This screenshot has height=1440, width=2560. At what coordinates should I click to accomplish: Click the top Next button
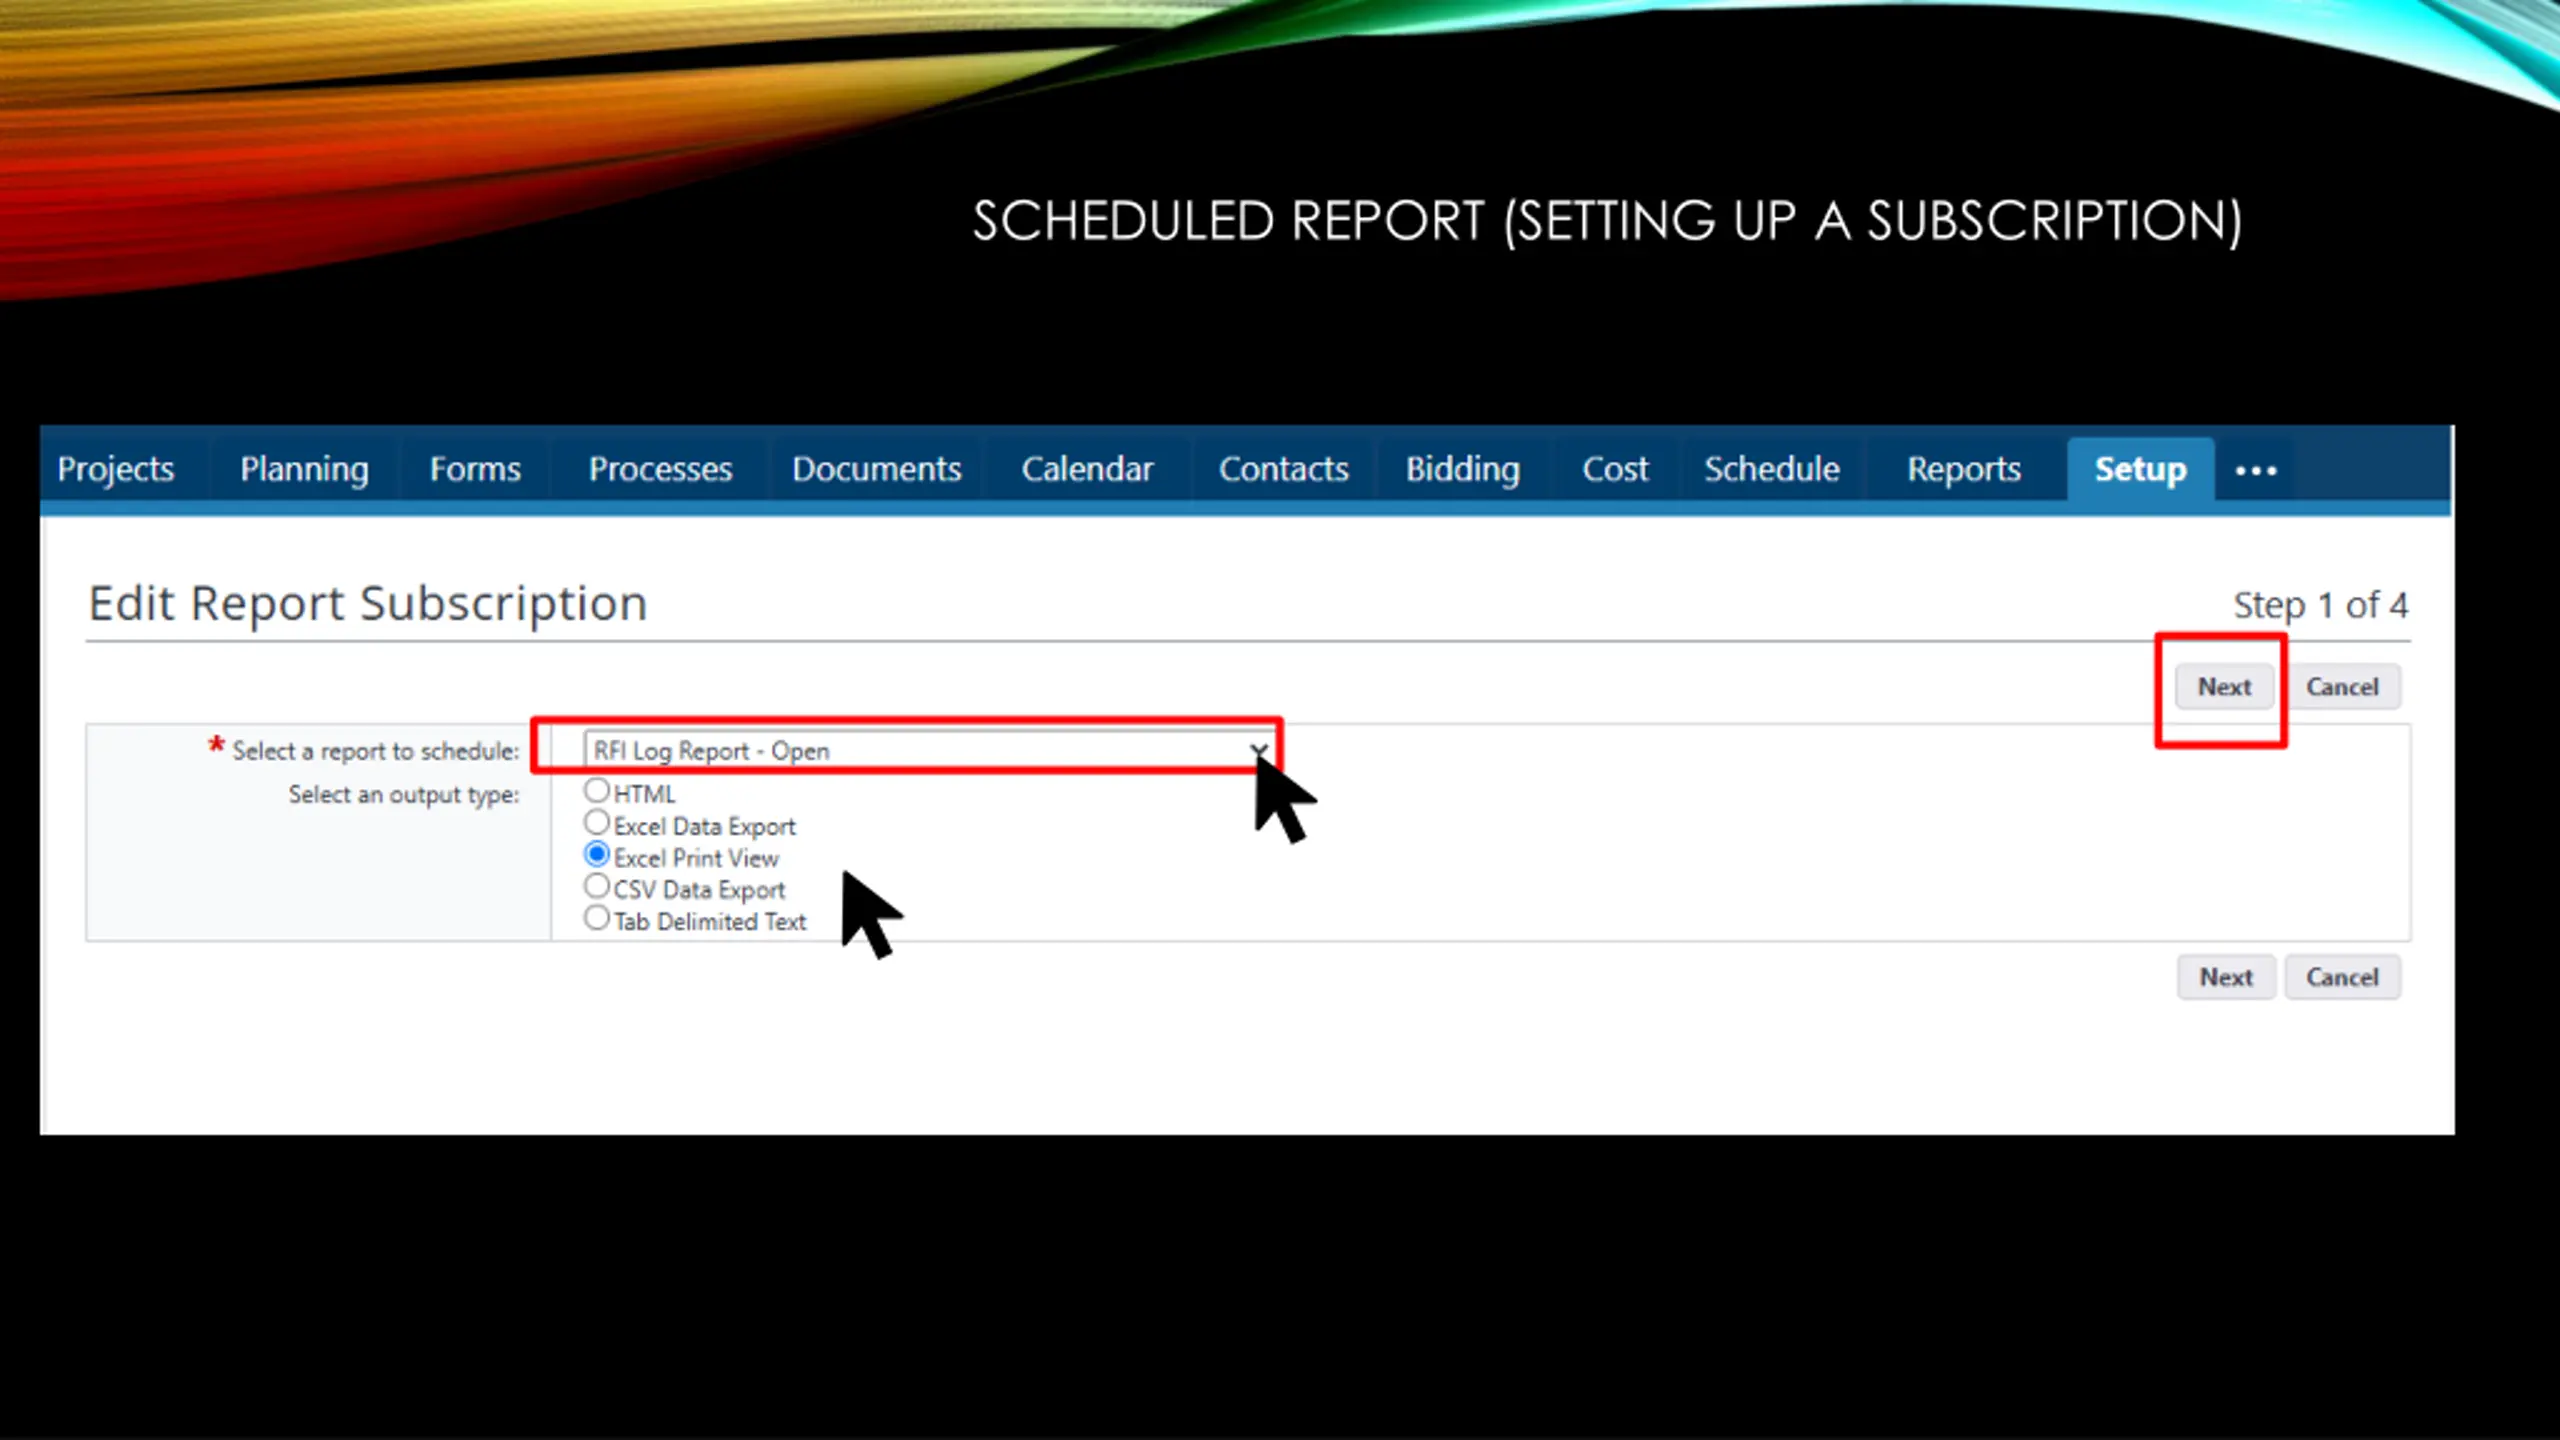pyautogui.click(x=2224, y=687)
